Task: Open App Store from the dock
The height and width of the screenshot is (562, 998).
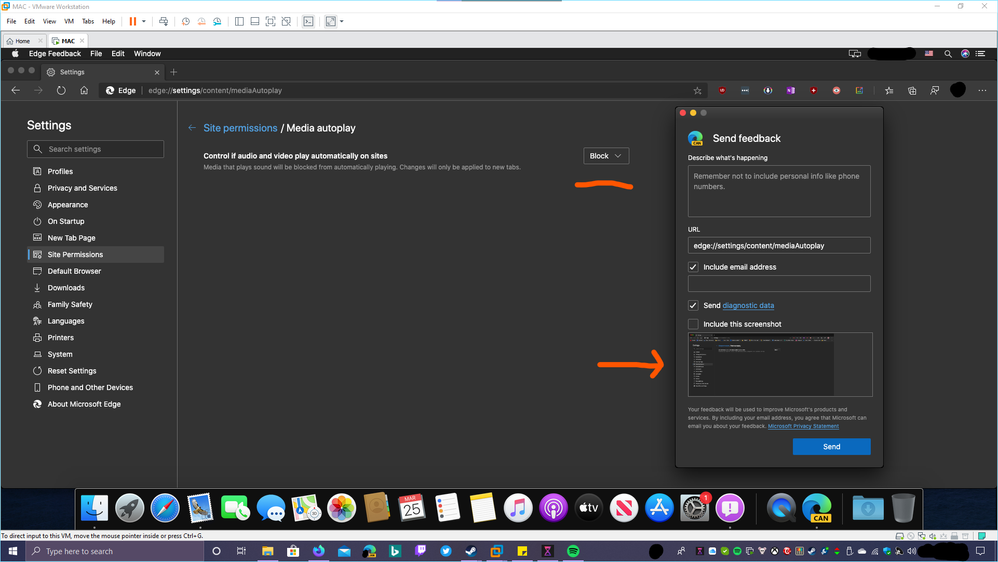Action: (659, 508)
